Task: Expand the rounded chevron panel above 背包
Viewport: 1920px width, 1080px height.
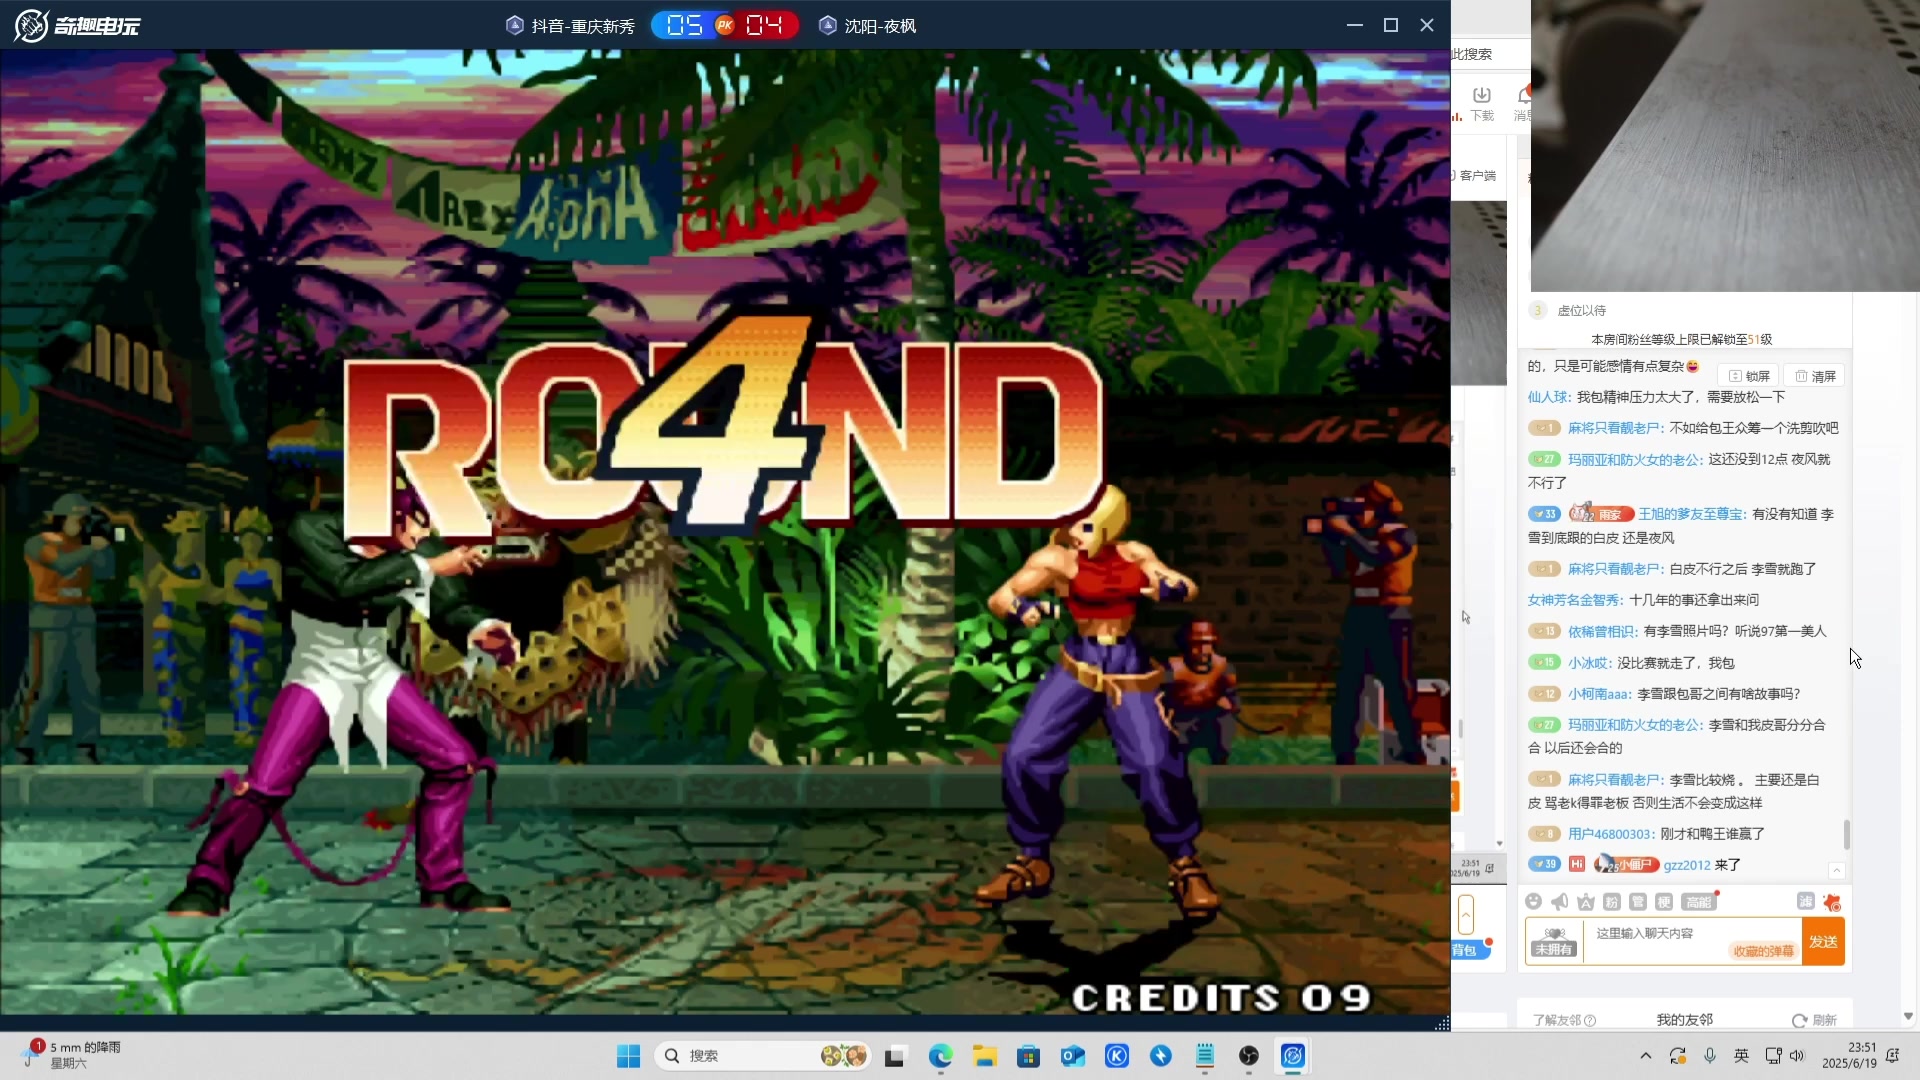Action: [1466, 914]
